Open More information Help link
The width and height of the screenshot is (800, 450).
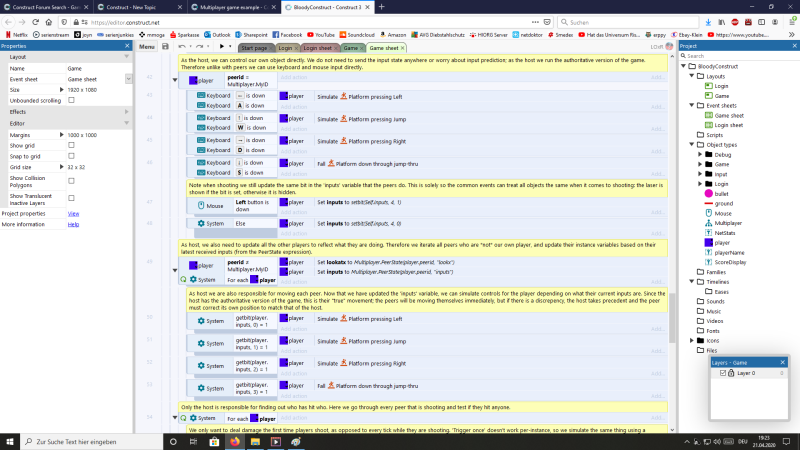(x=73, y=224)
